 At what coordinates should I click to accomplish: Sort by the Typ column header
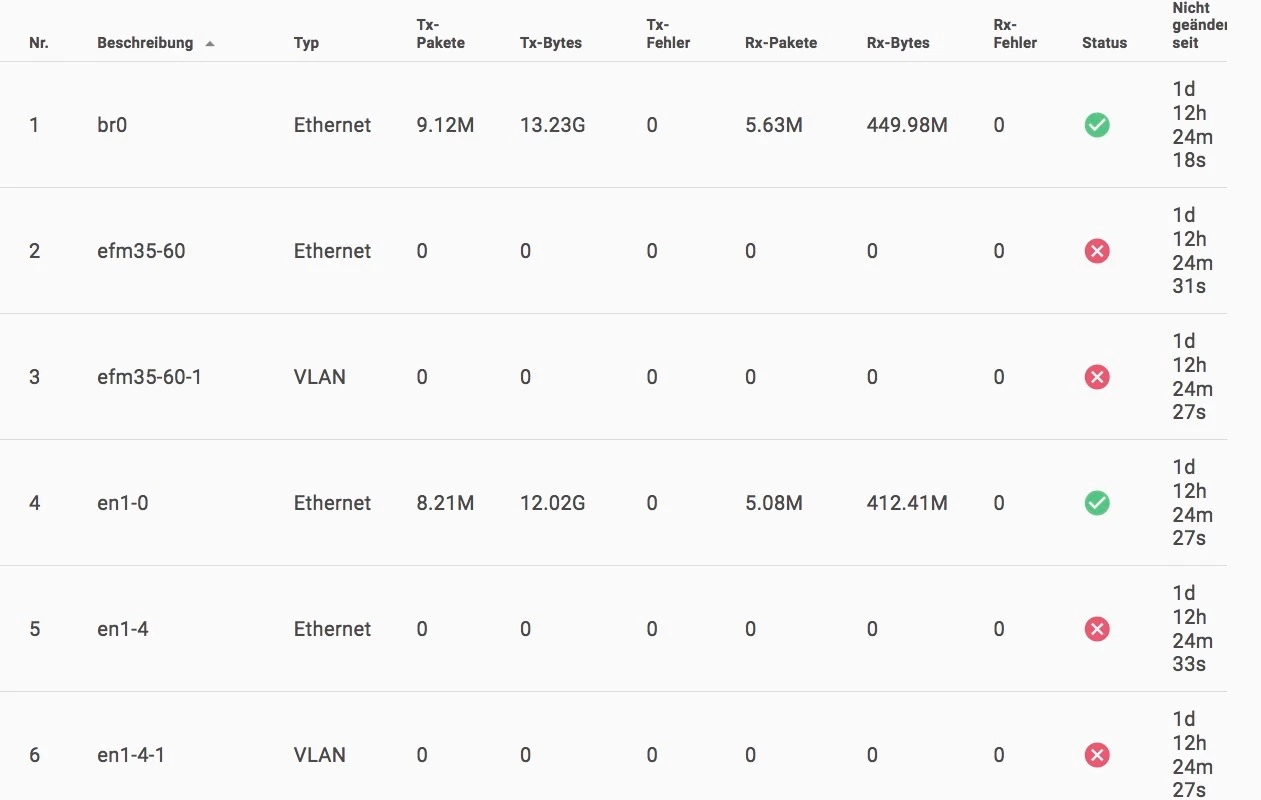[306, 43]
